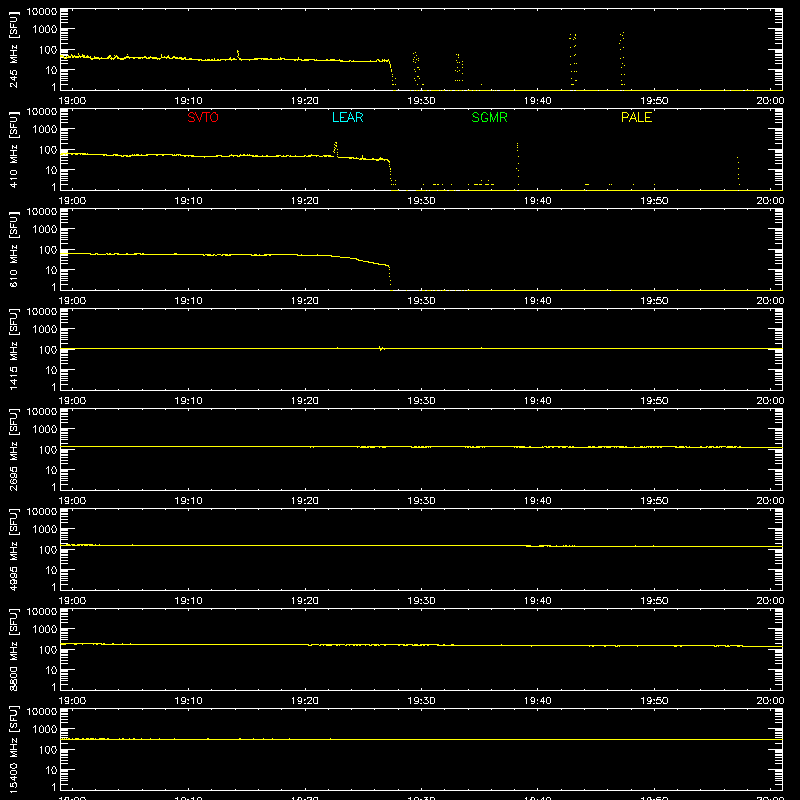Click 19:00 tick label under 245 MHz plot
The width and height of the screenshot is (800, 800).
(72, 101)
